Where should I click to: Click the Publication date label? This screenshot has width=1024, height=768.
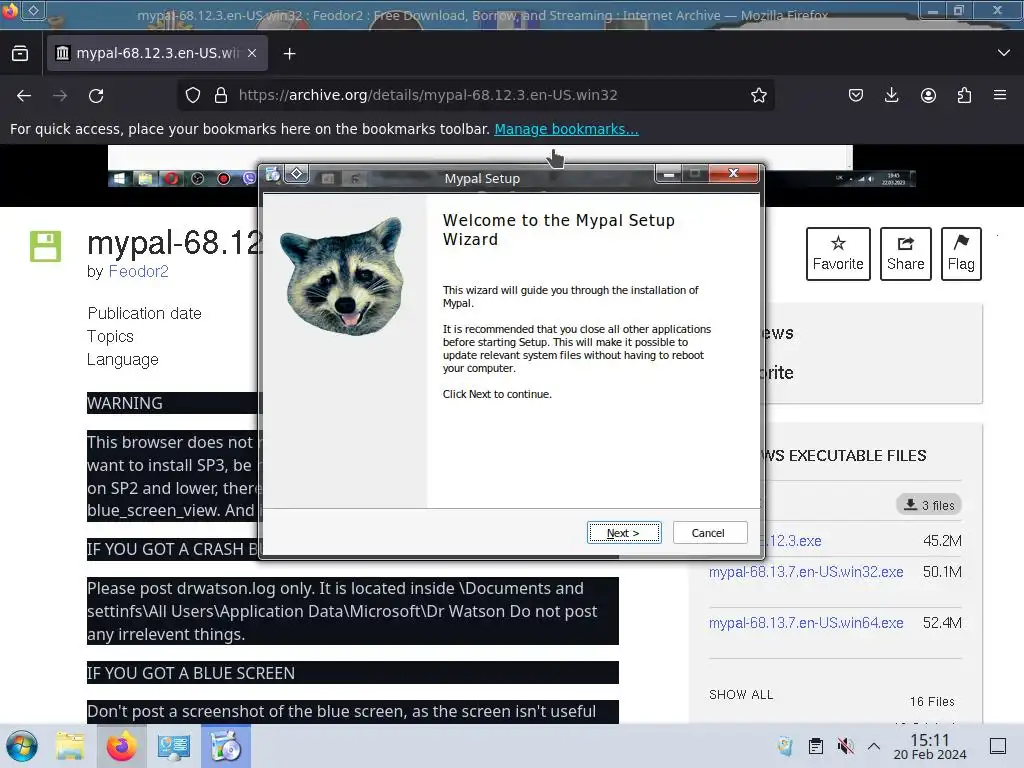coord(144,313)
